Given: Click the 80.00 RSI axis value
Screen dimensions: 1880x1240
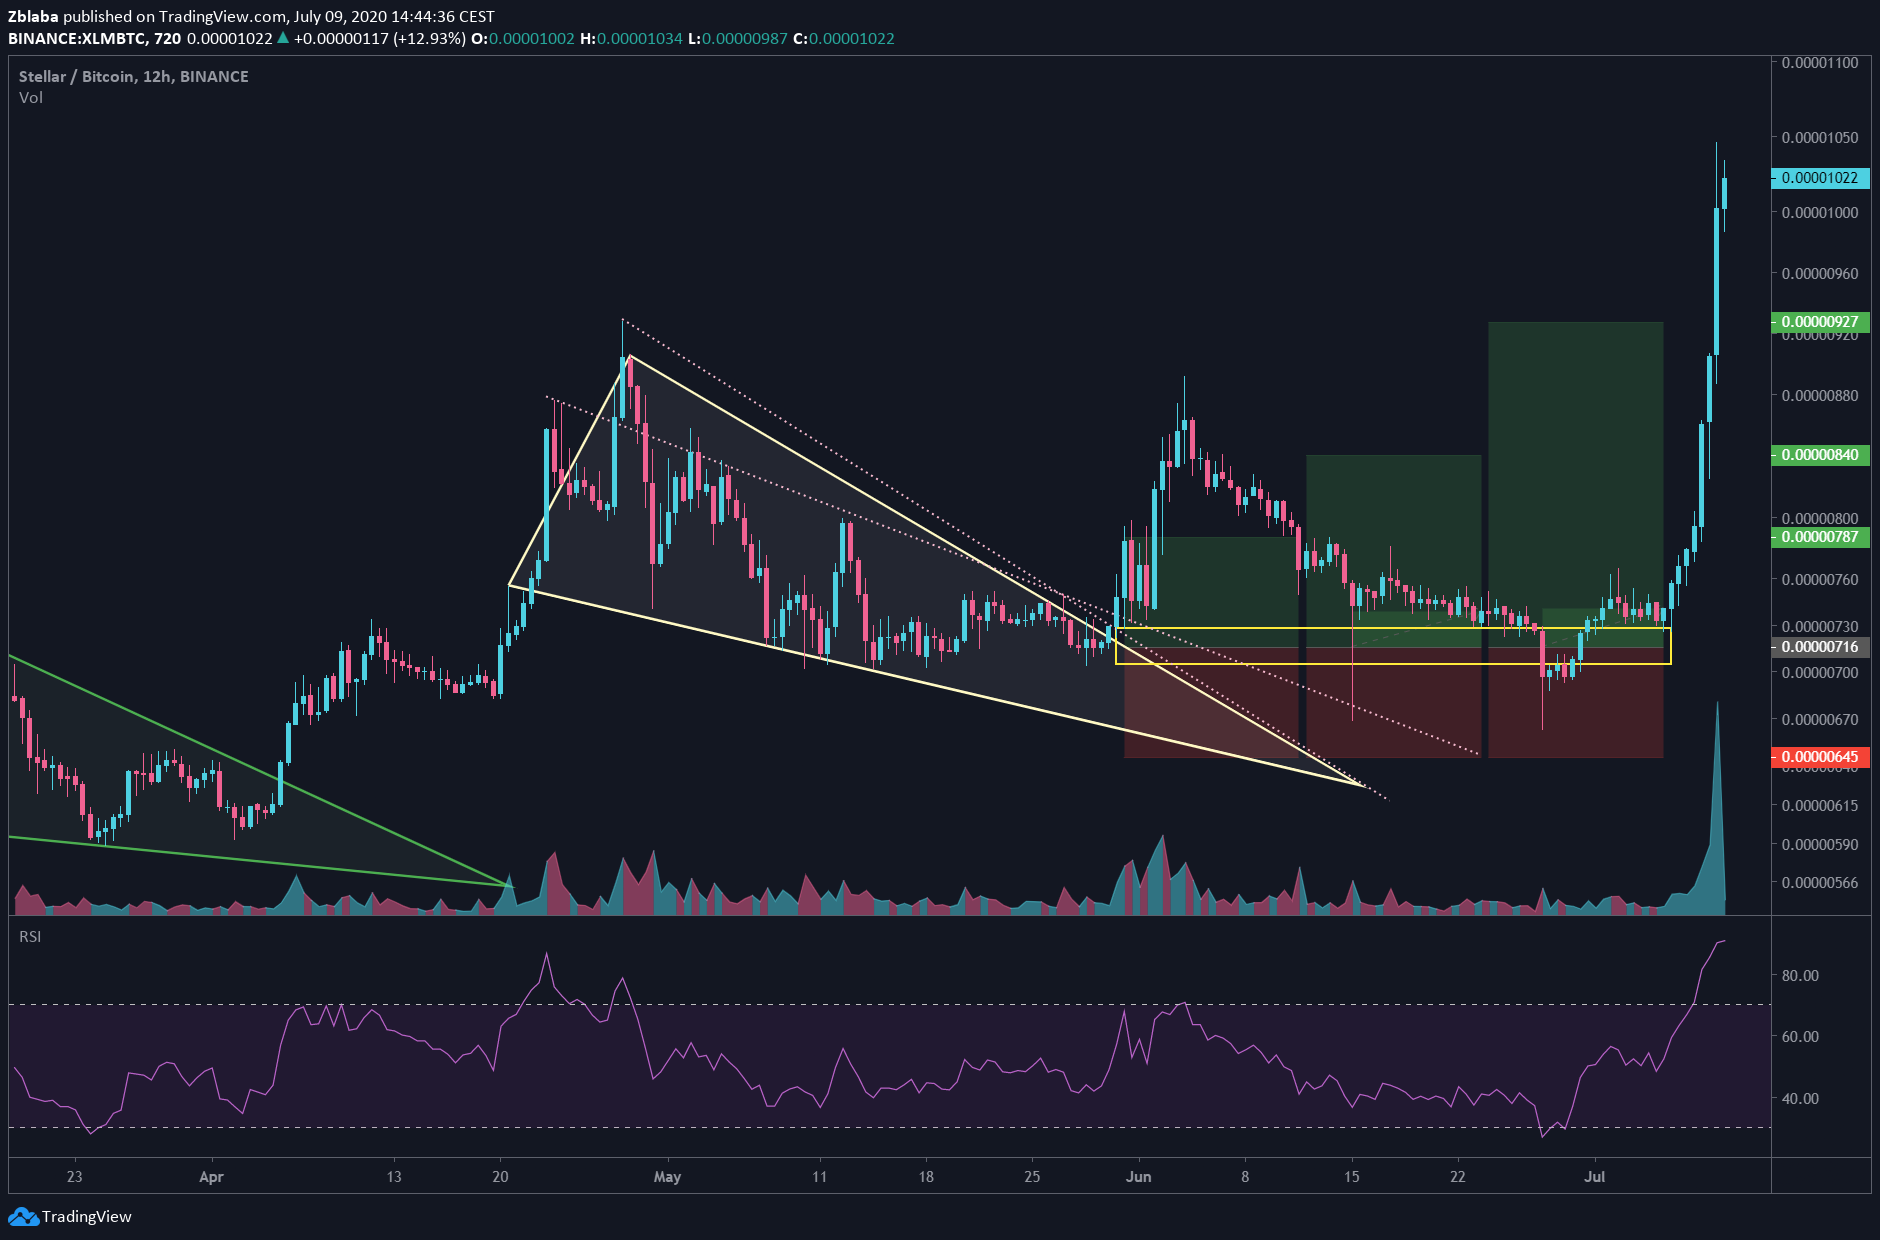Looking at the screenshot, I should 1800,975.
